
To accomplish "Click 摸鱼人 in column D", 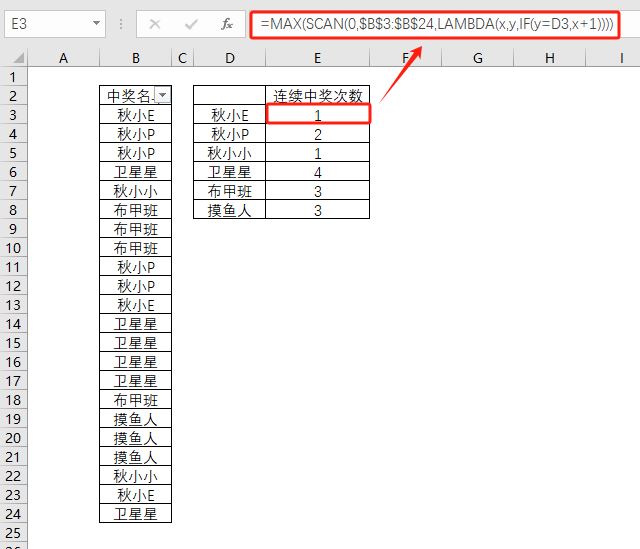I will (x=229, y=210).
